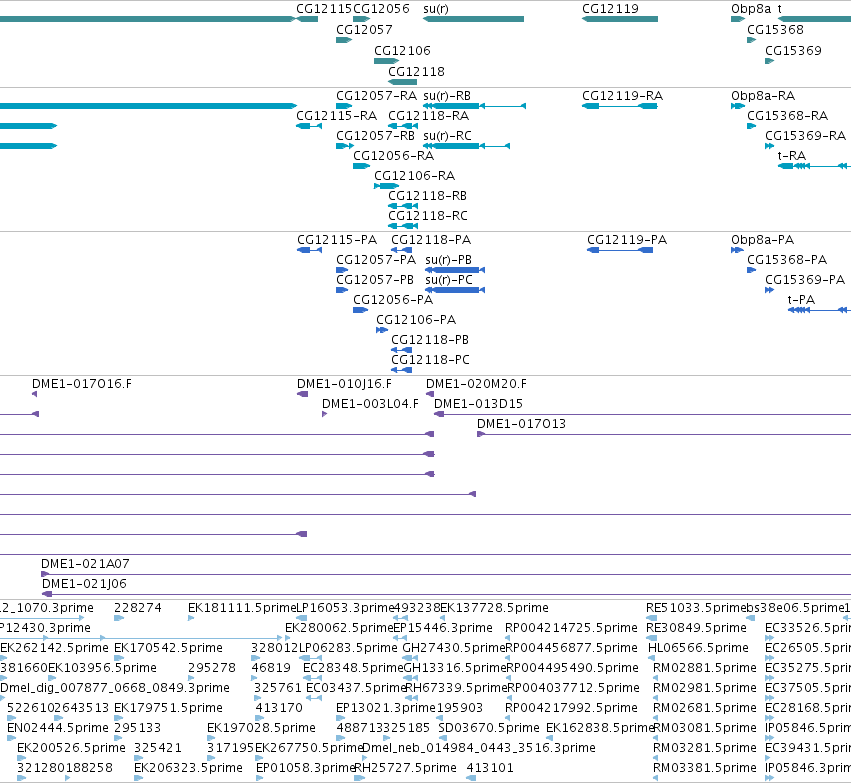
Task: Select clone DME1-021A07
Action: point(86,565)
